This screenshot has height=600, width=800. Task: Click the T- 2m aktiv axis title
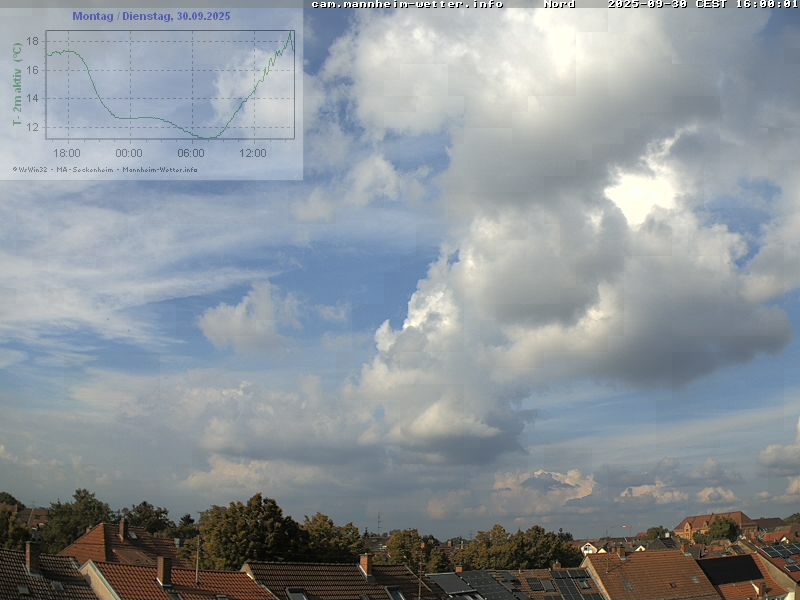pos(17,84)
